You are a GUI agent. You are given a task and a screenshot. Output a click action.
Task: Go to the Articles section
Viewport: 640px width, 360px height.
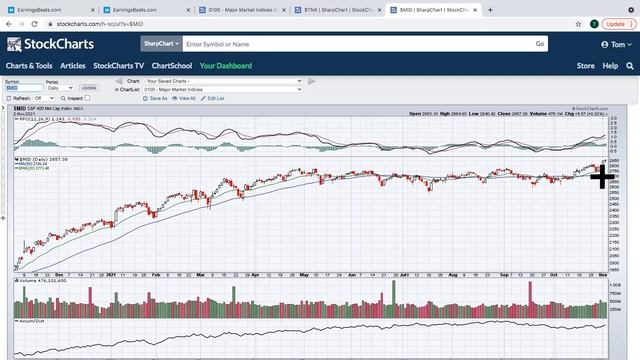[x=73, y=66]
